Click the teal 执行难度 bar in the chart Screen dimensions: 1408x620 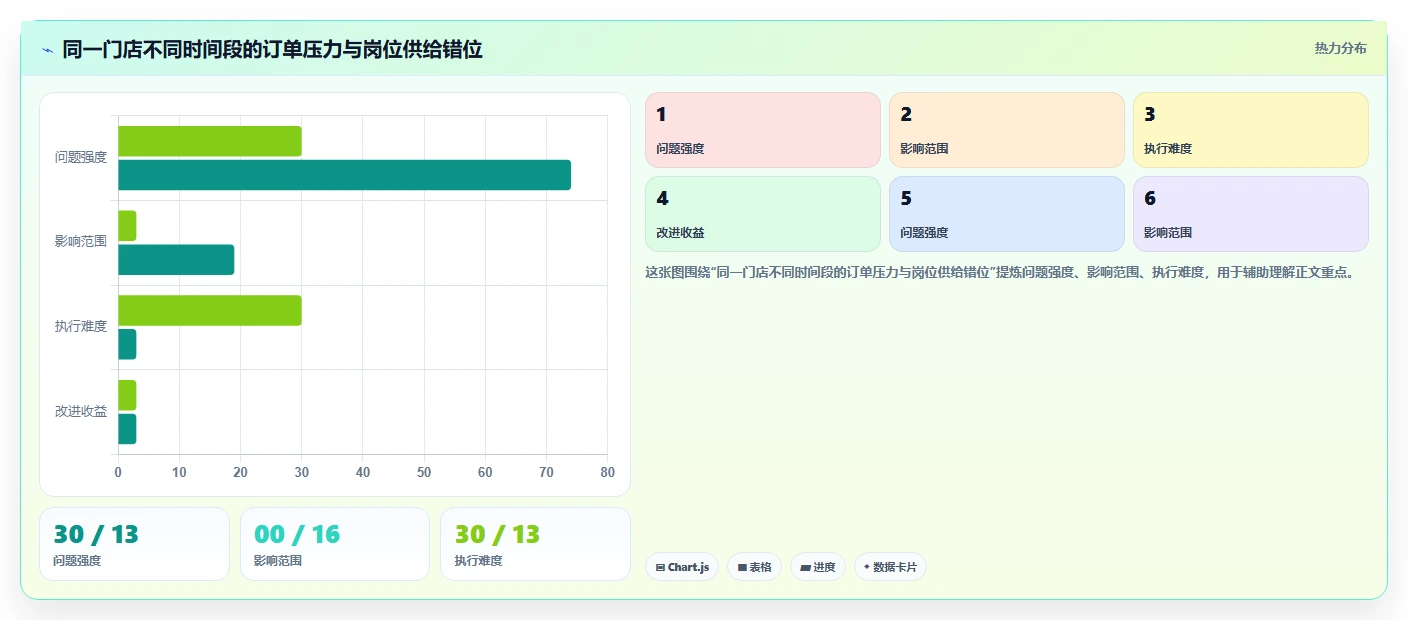(x=127, y=344)
